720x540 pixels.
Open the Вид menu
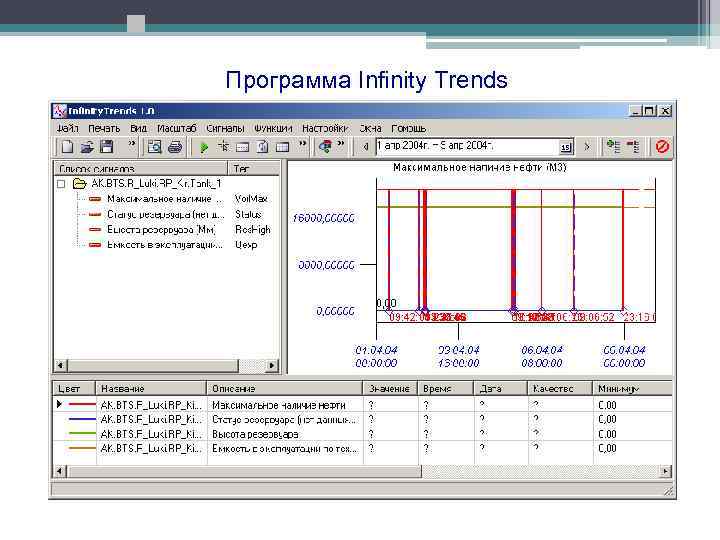138,129
